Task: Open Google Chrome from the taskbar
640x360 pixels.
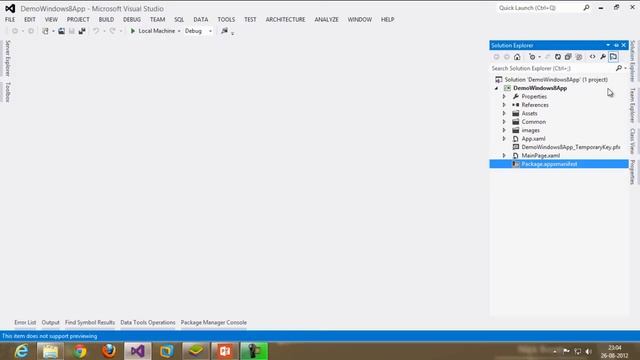Action: tap(80, 351)
